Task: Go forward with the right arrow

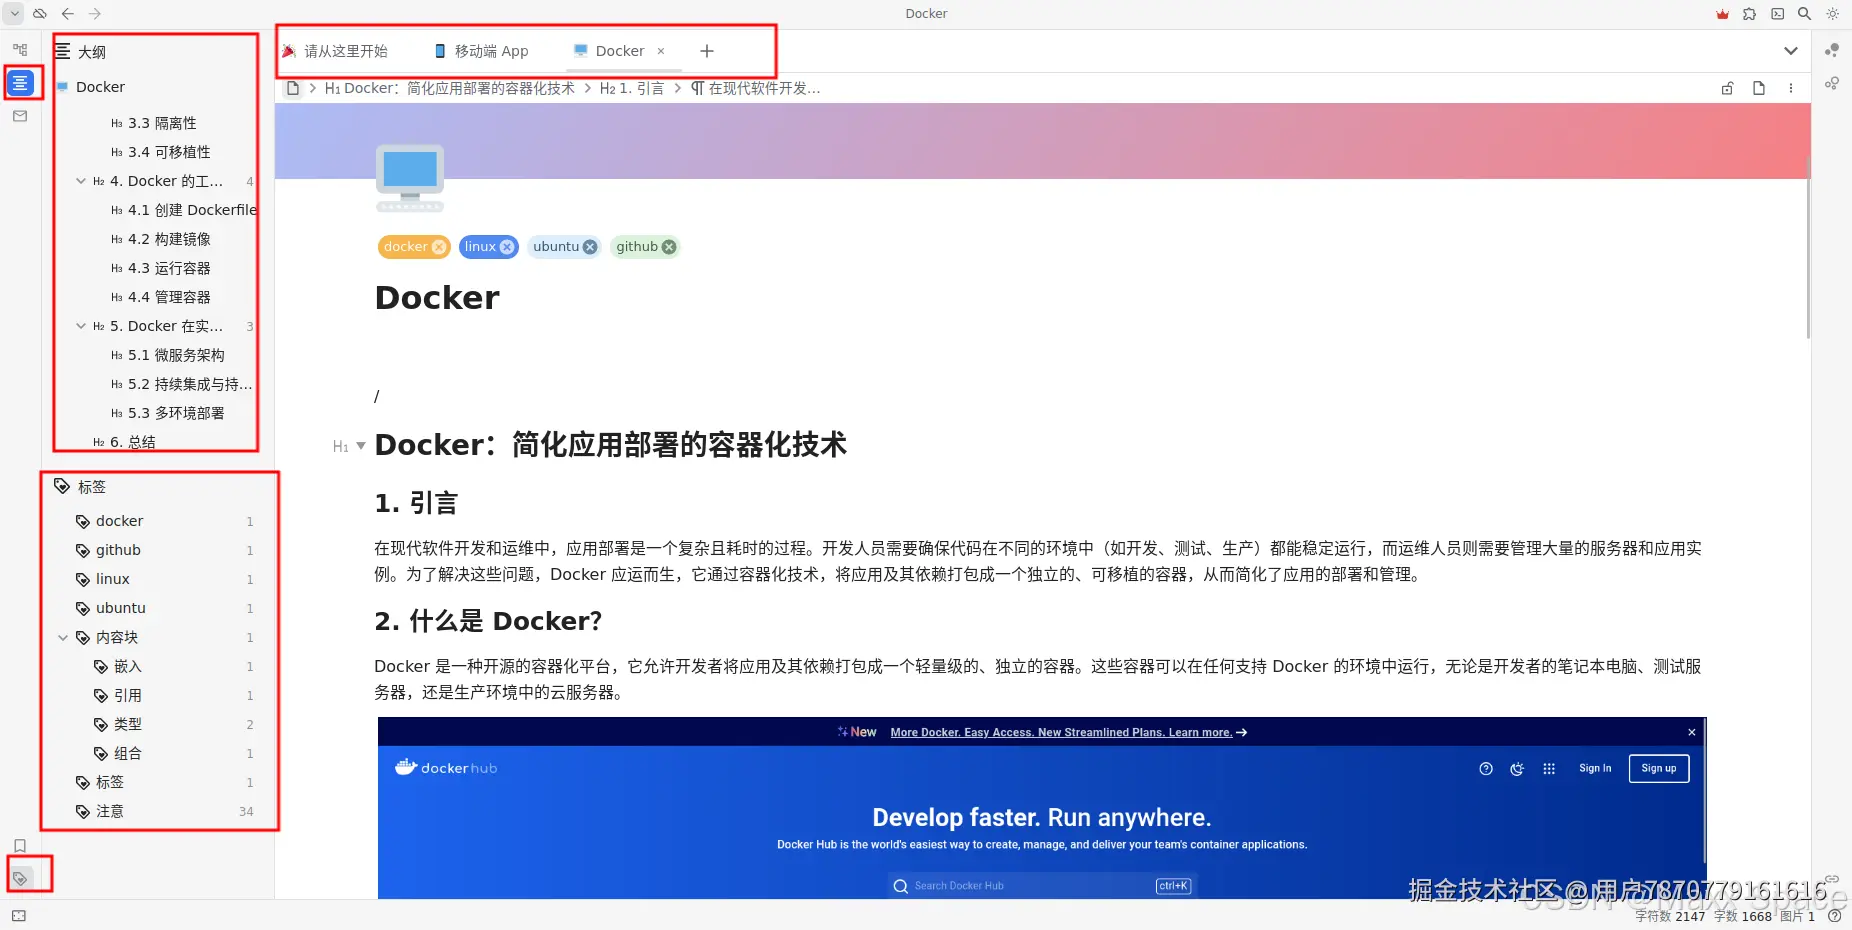Action: tap(95, 13)
